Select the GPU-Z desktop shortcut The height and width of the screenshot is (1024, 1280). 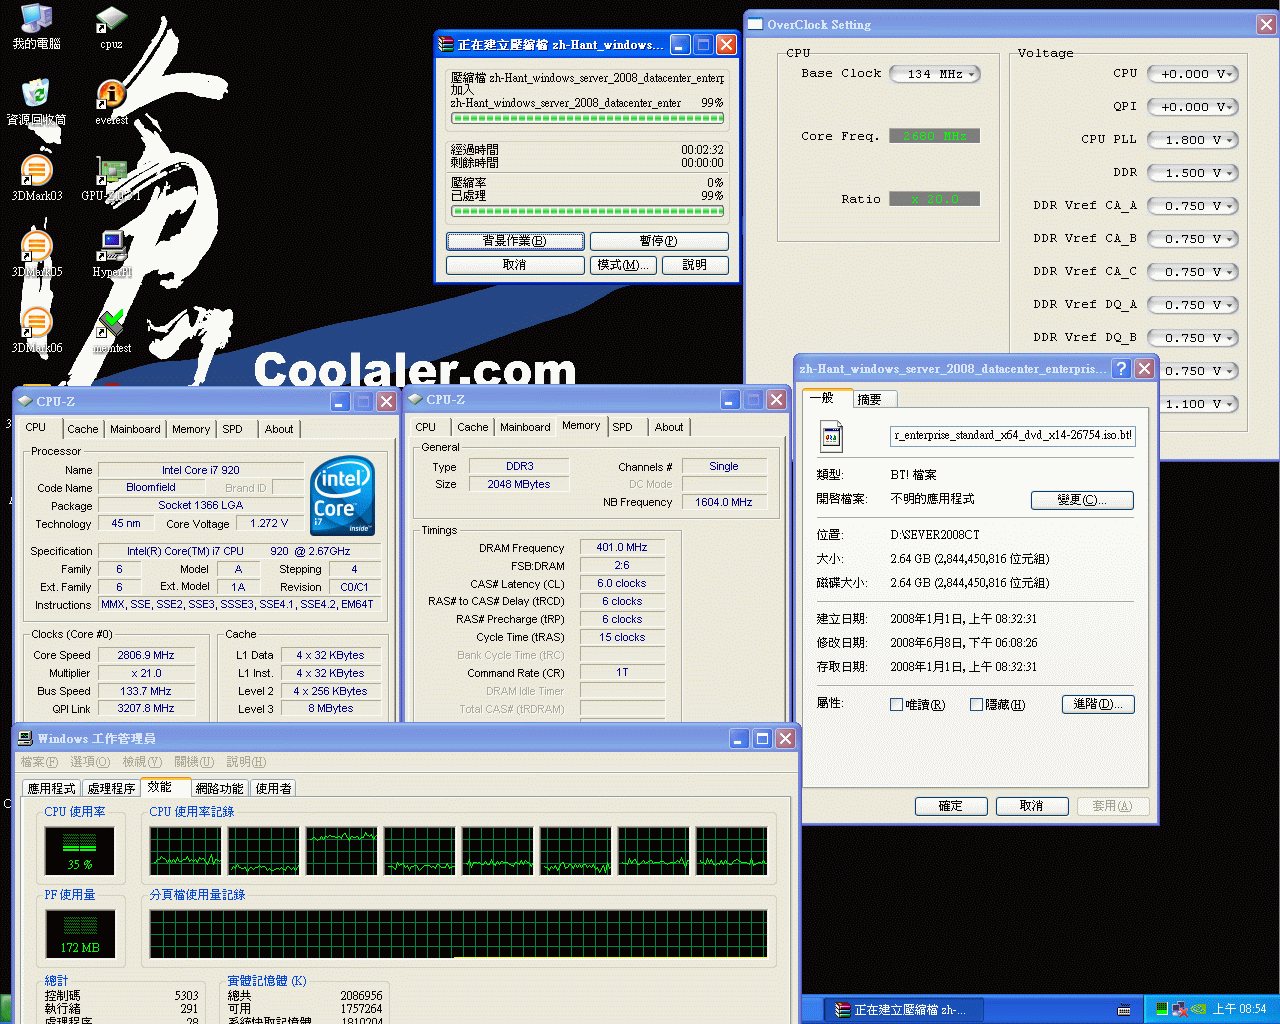(x=111, y=178)
